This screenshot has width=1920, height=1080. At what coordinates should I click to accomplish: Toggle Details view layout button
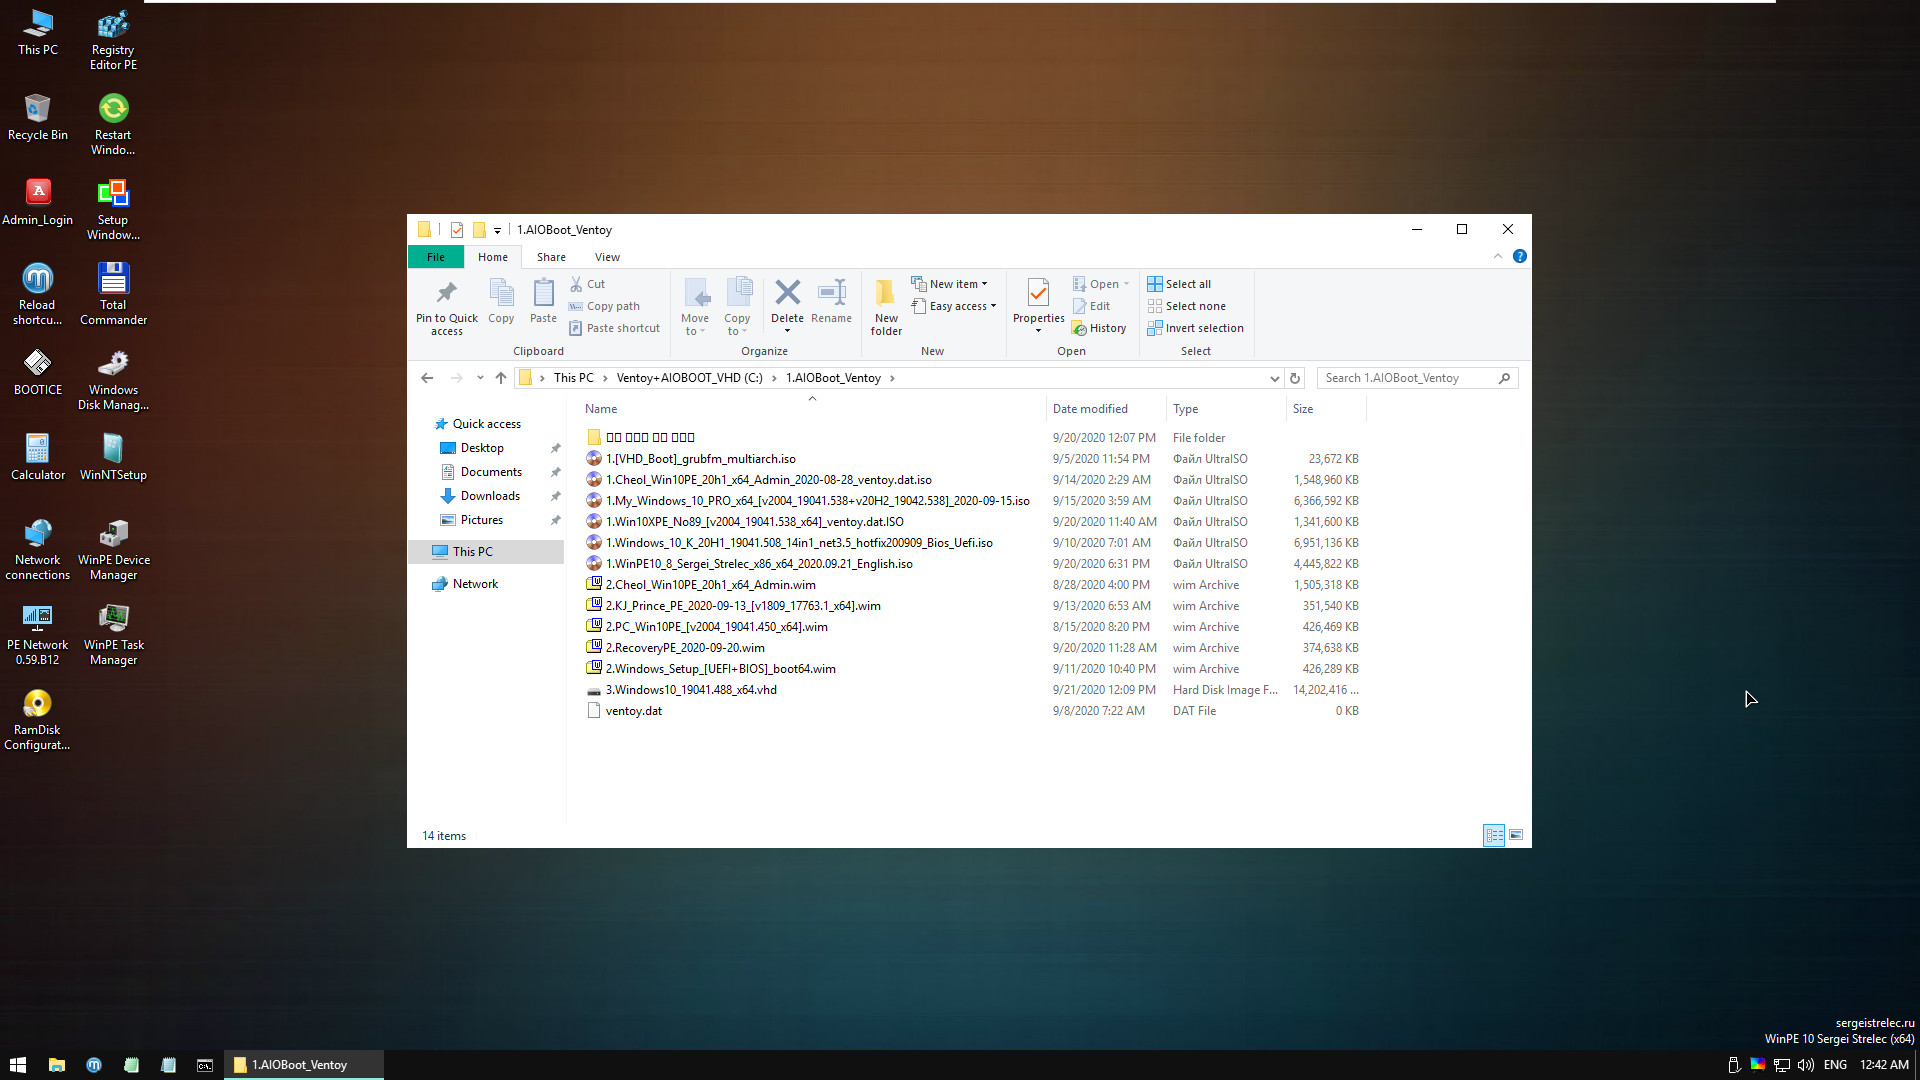[x=1493, y=835]
